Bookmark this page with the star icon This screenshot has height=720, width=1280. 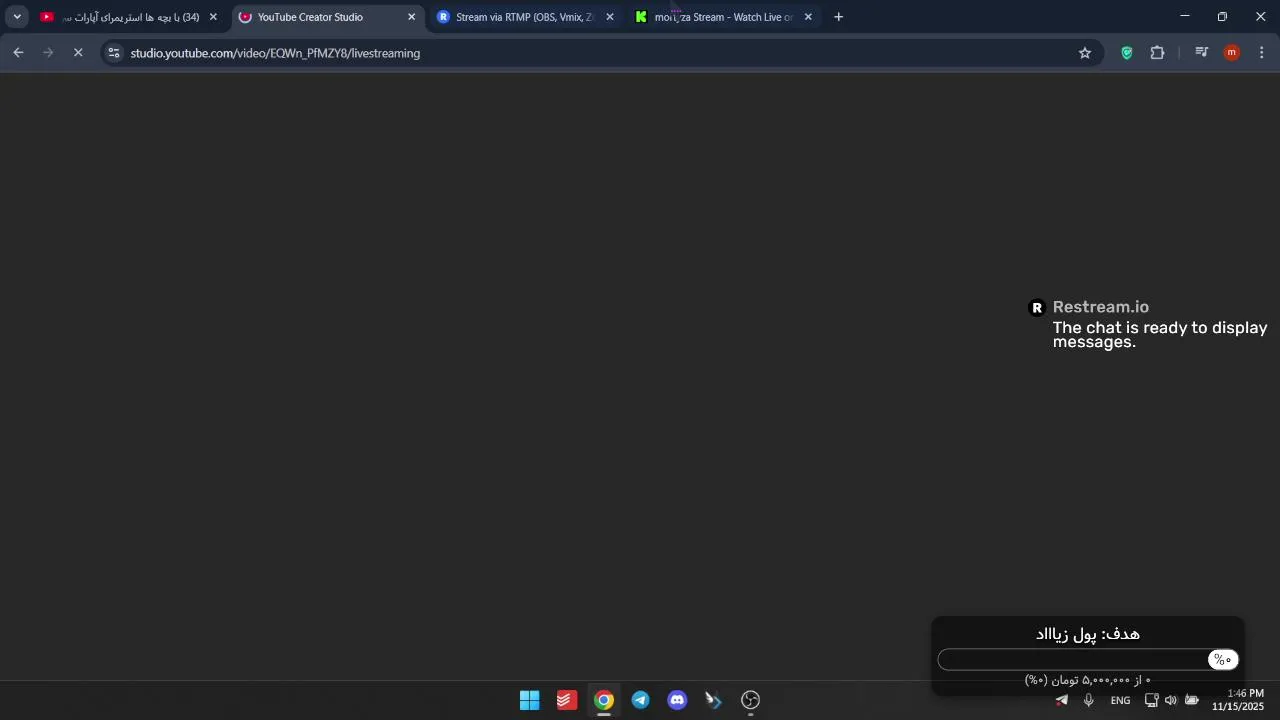click(1085, 53)
